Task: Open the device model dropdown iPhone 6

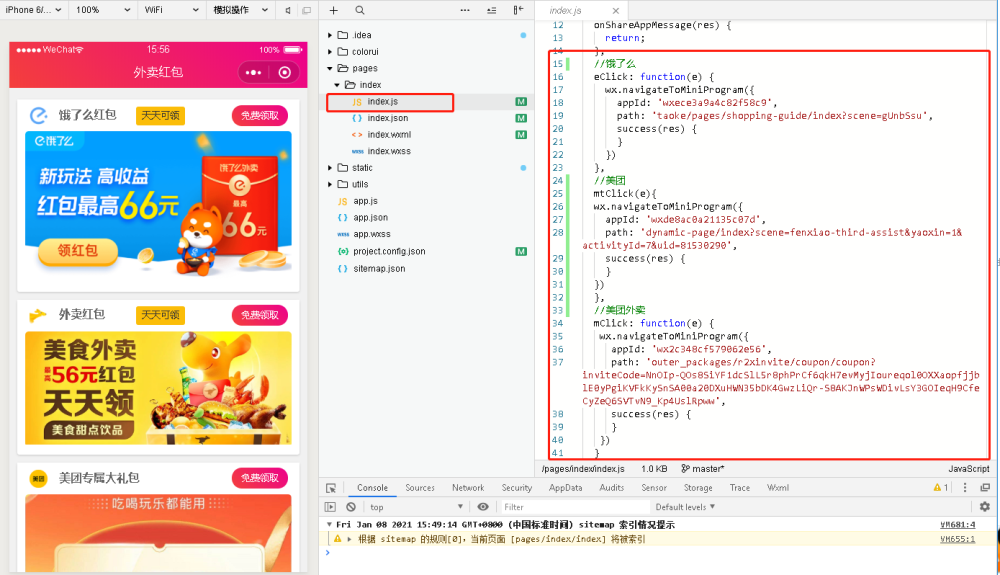Action: point(34,10)
